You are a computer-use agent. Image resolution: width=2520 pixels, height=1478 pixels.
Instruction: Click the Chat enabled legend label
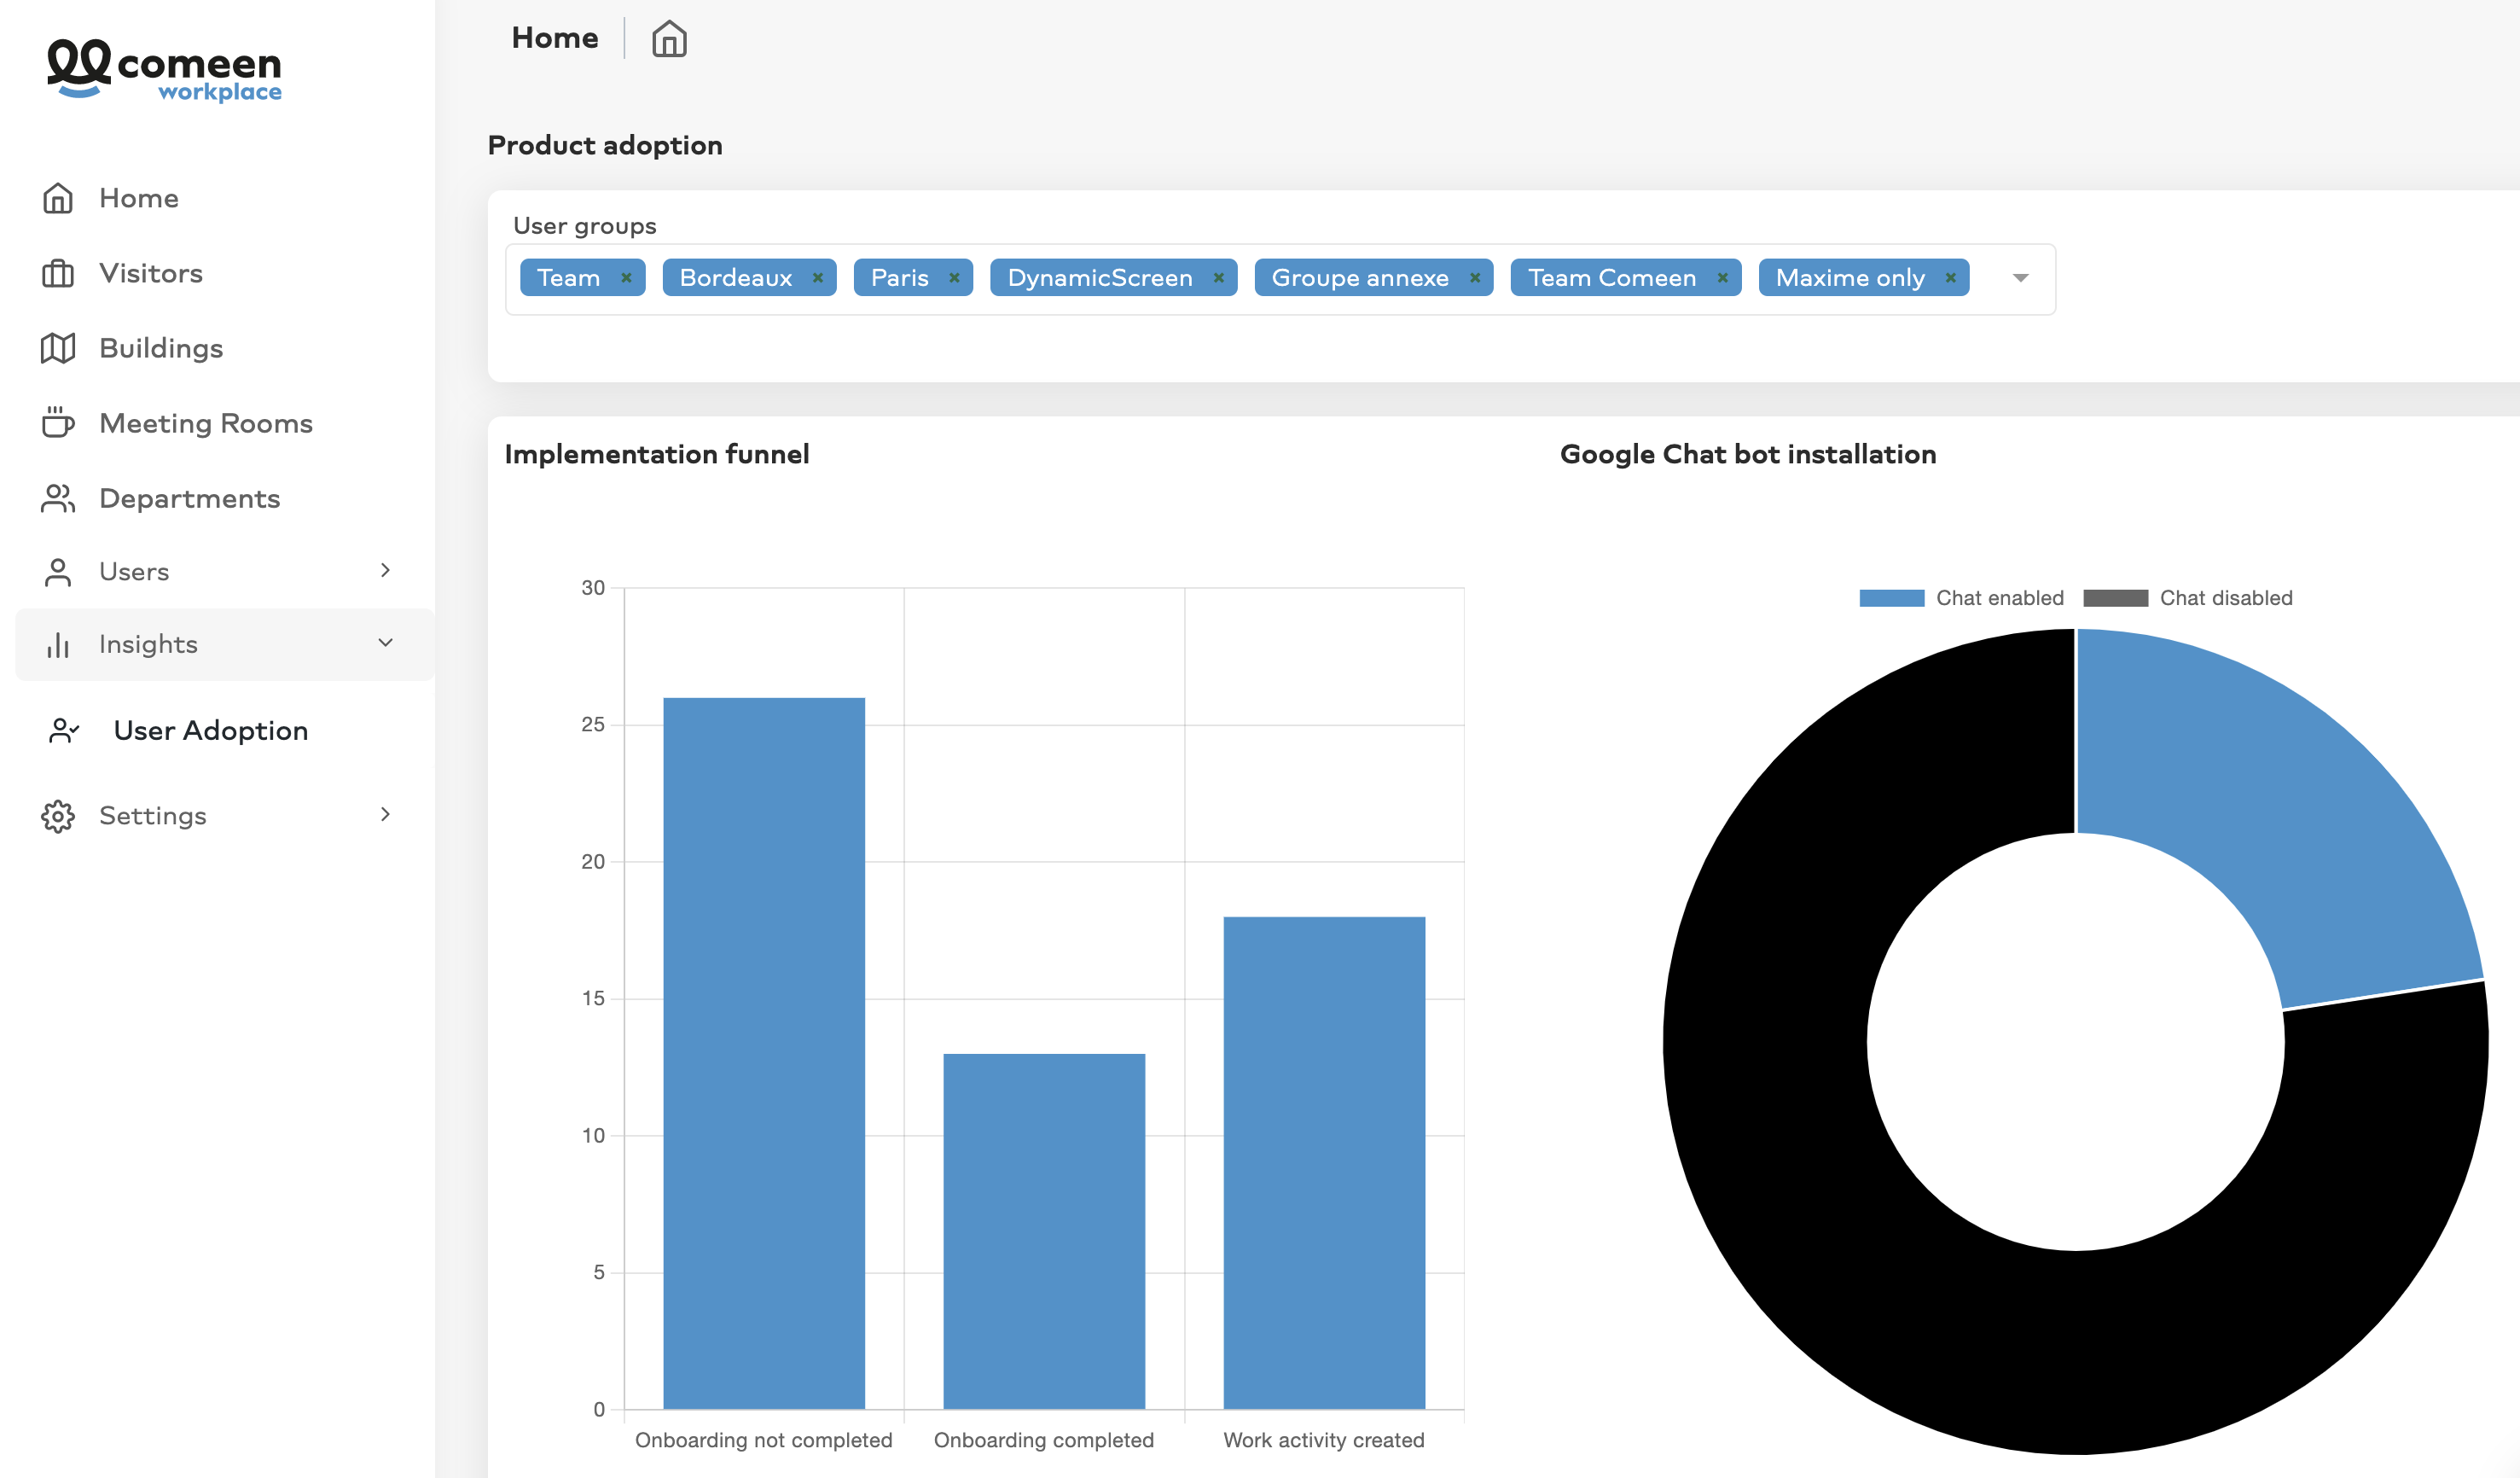[x=2000, y=598]
